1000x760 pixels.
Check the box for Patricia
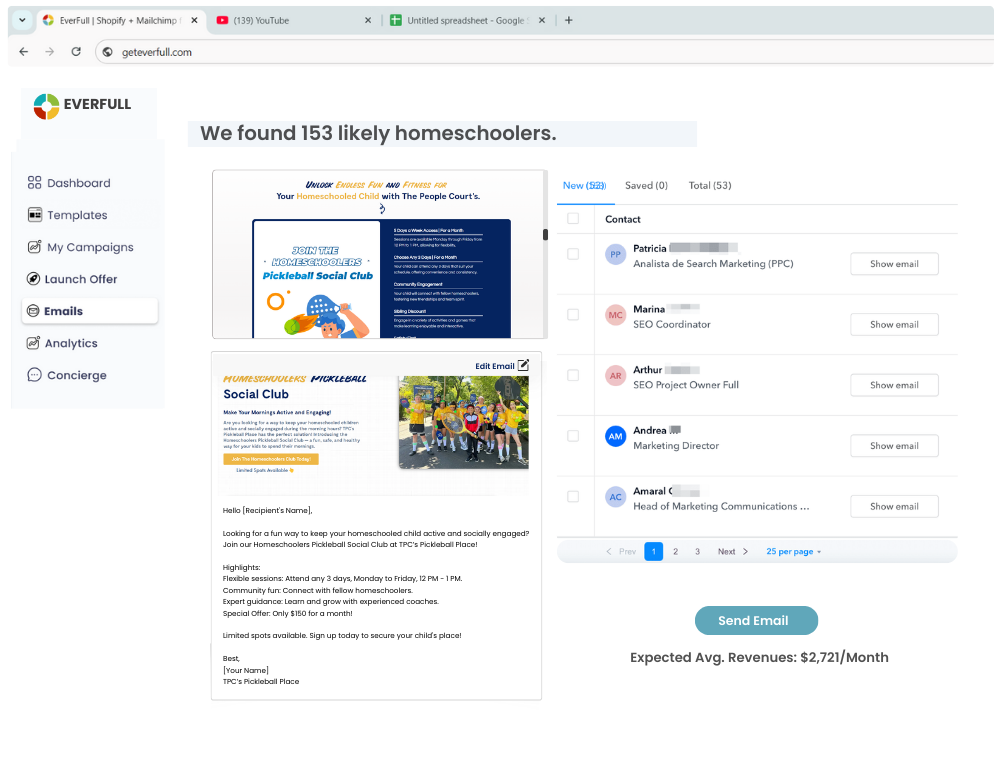[x=573, y=254]
